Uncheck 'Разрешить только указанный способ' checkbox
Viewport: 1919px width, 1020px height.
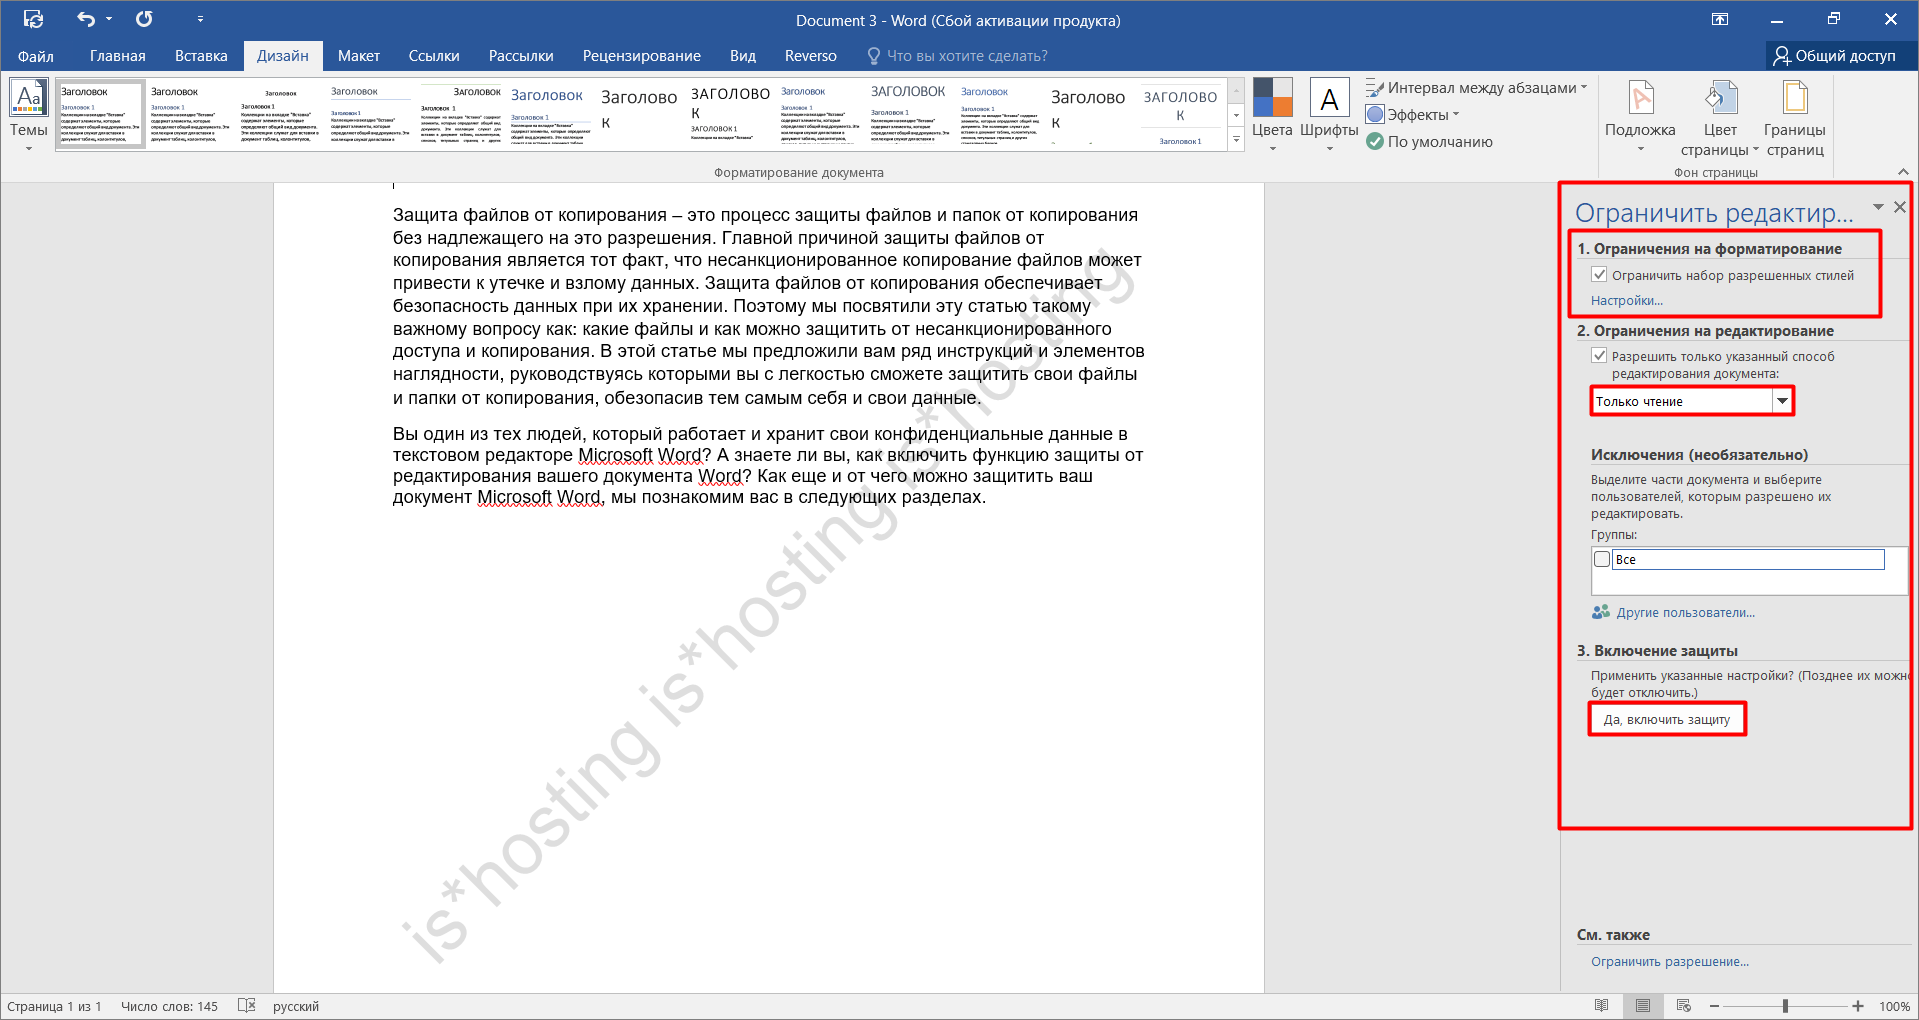click(1599, 356)
